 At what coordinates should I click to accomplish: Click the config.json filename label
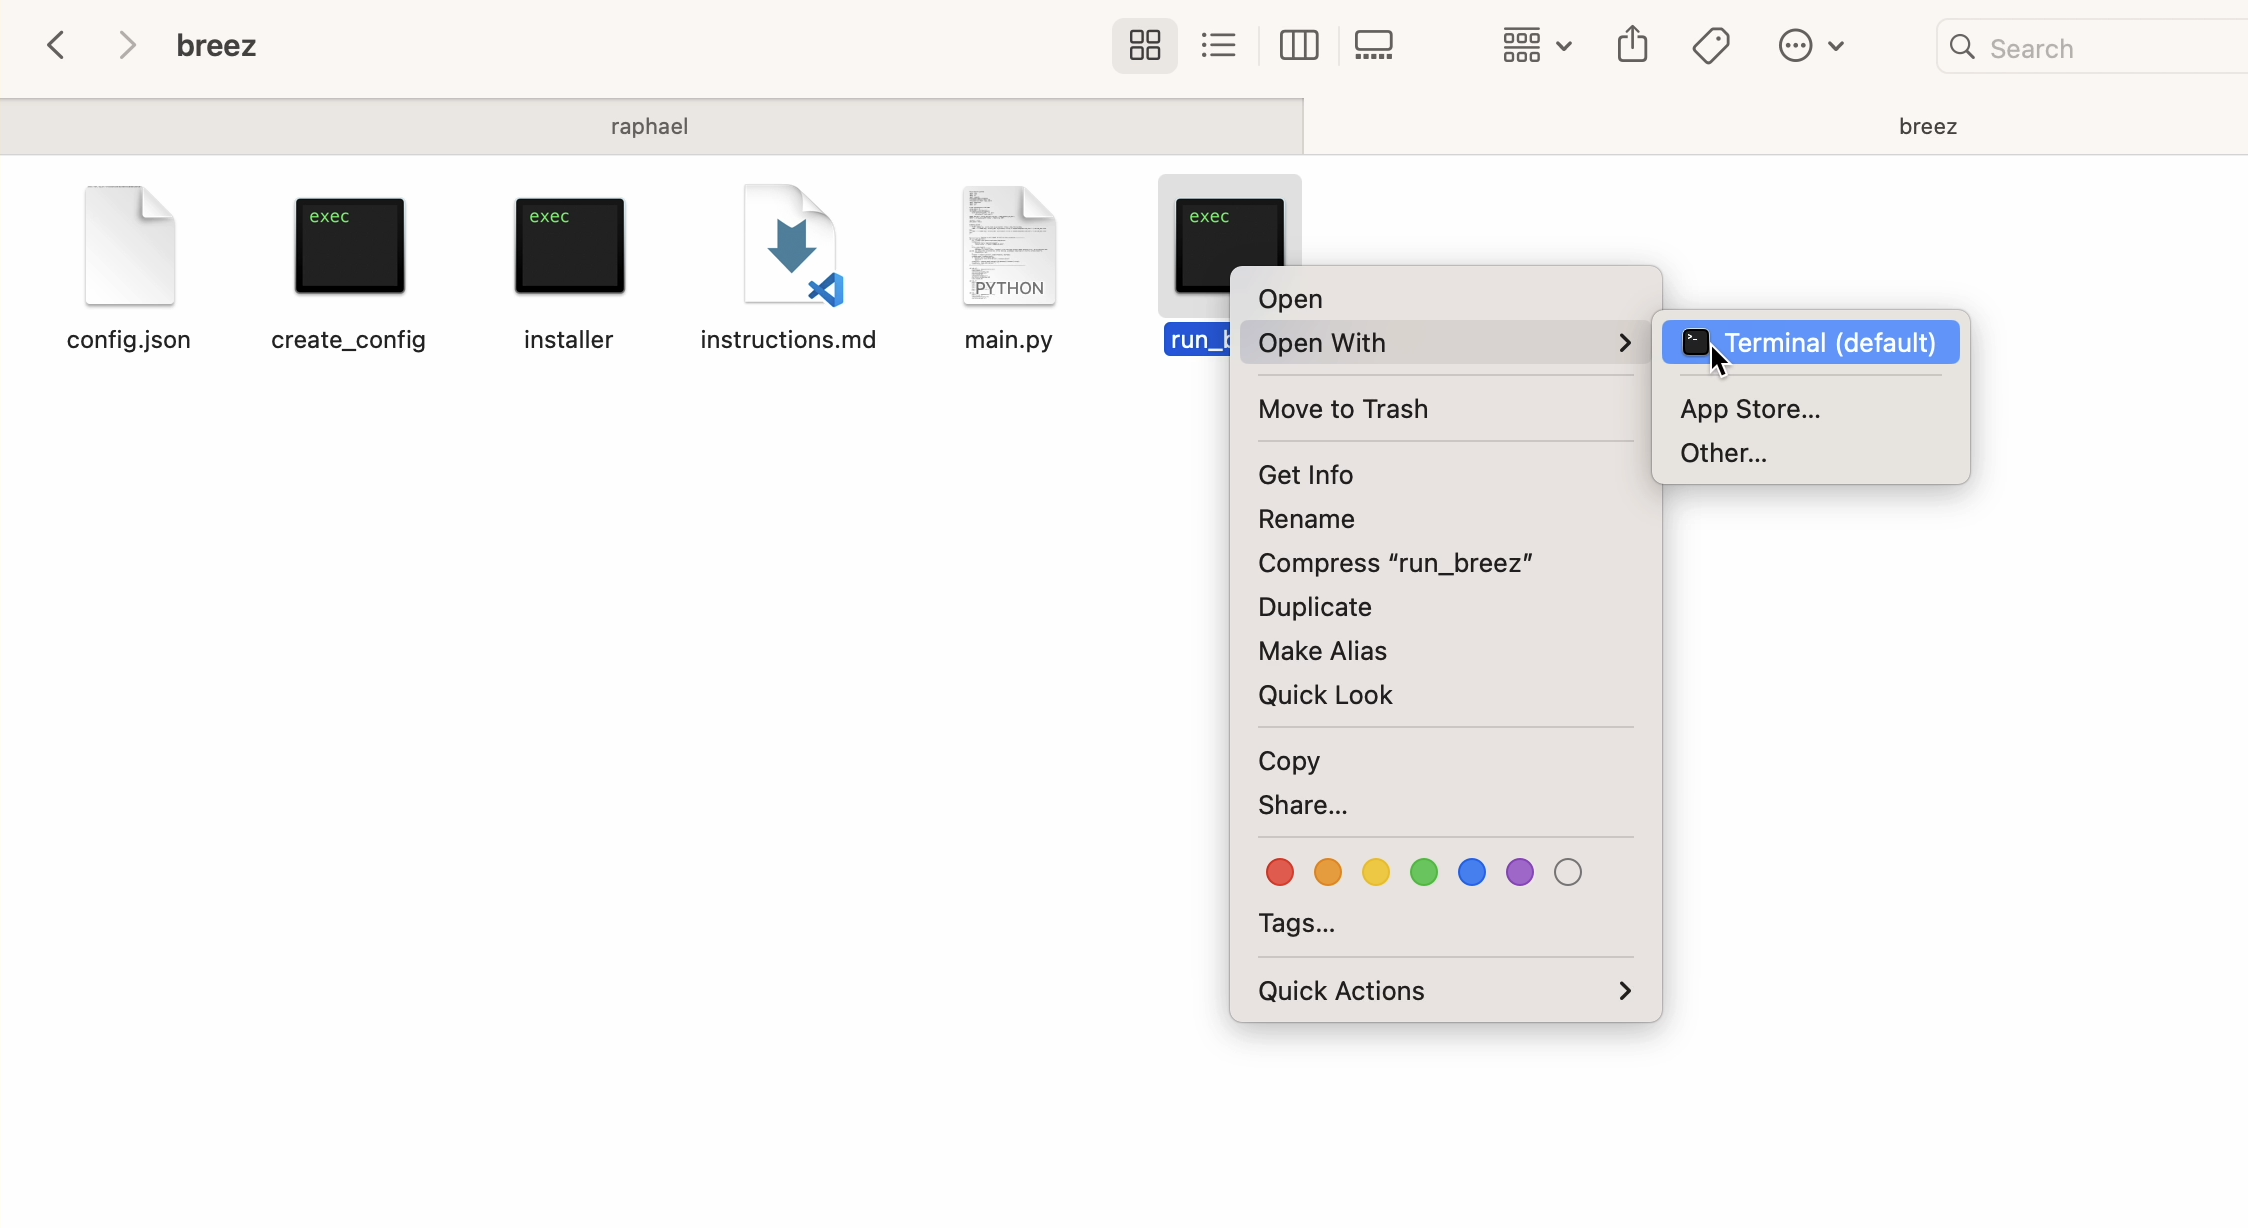click(129, 340)
